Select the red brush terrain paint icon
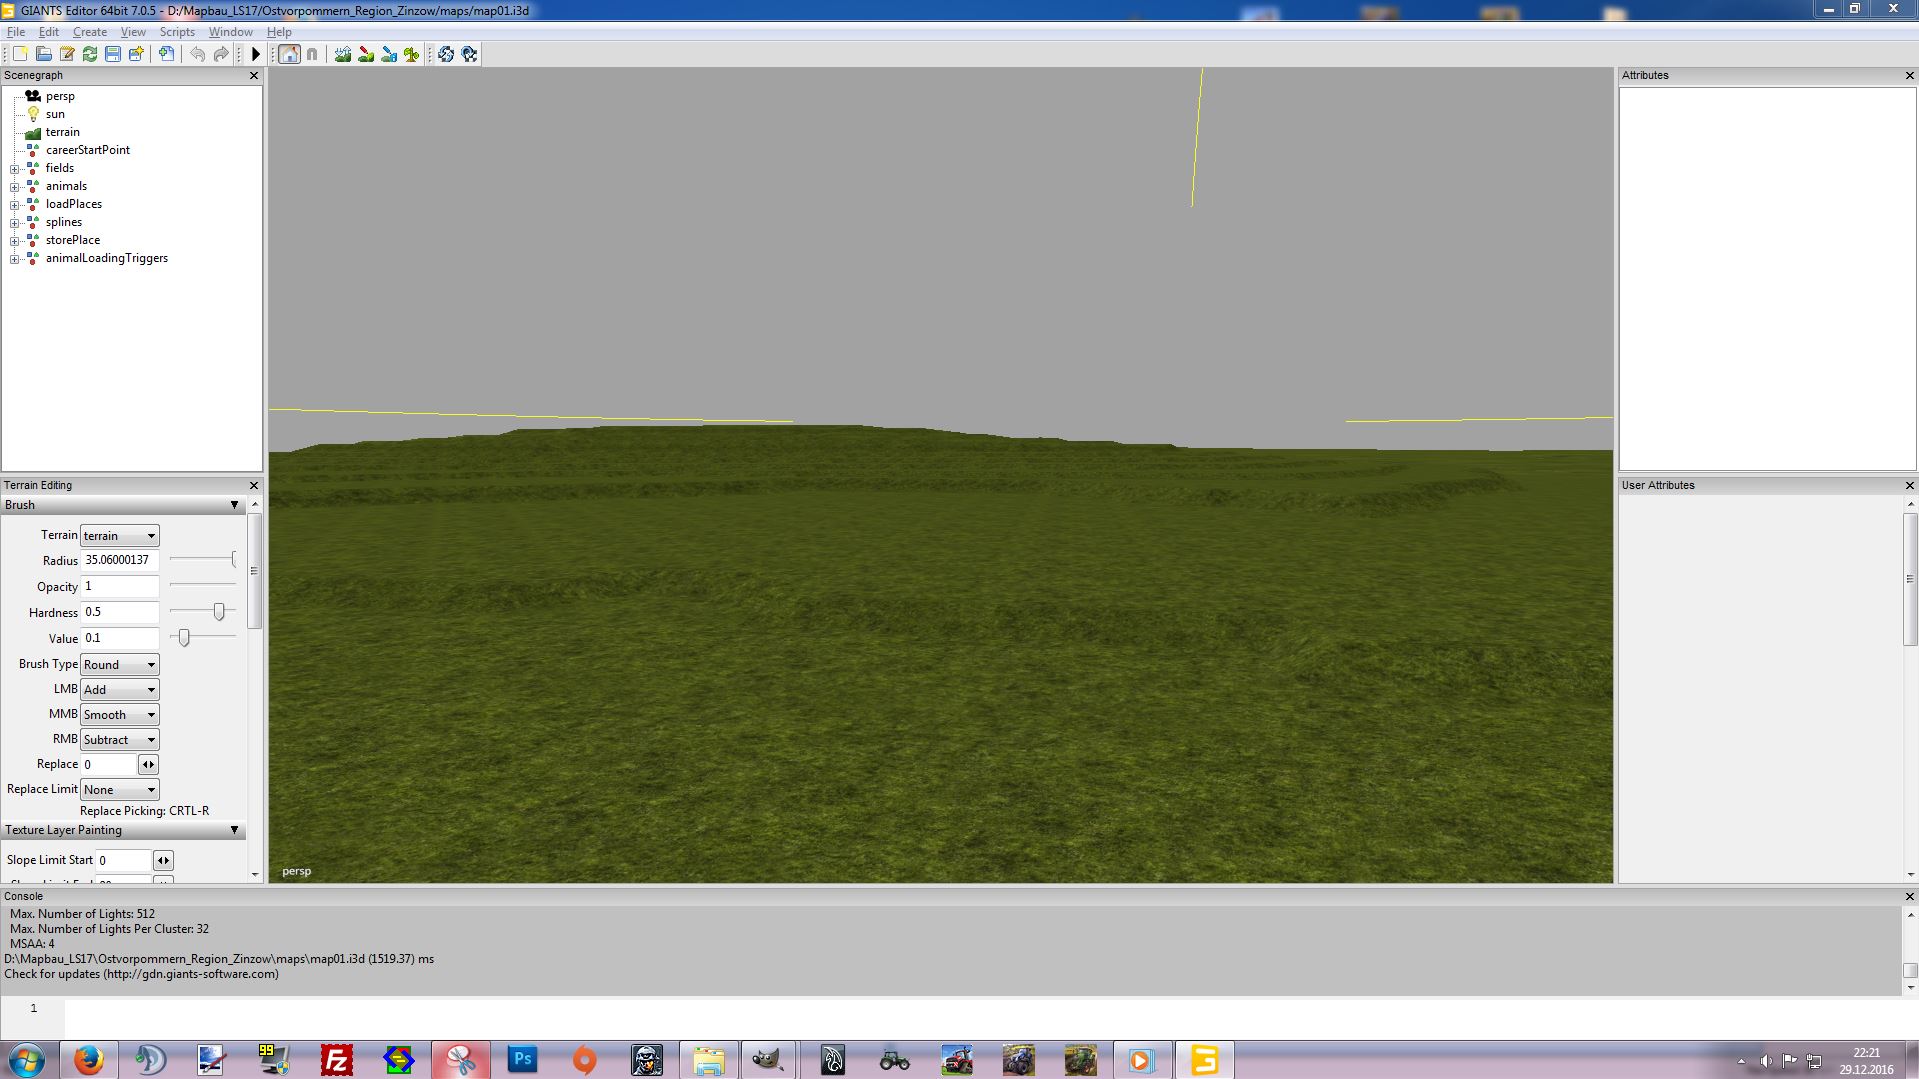 pos(366,54)
